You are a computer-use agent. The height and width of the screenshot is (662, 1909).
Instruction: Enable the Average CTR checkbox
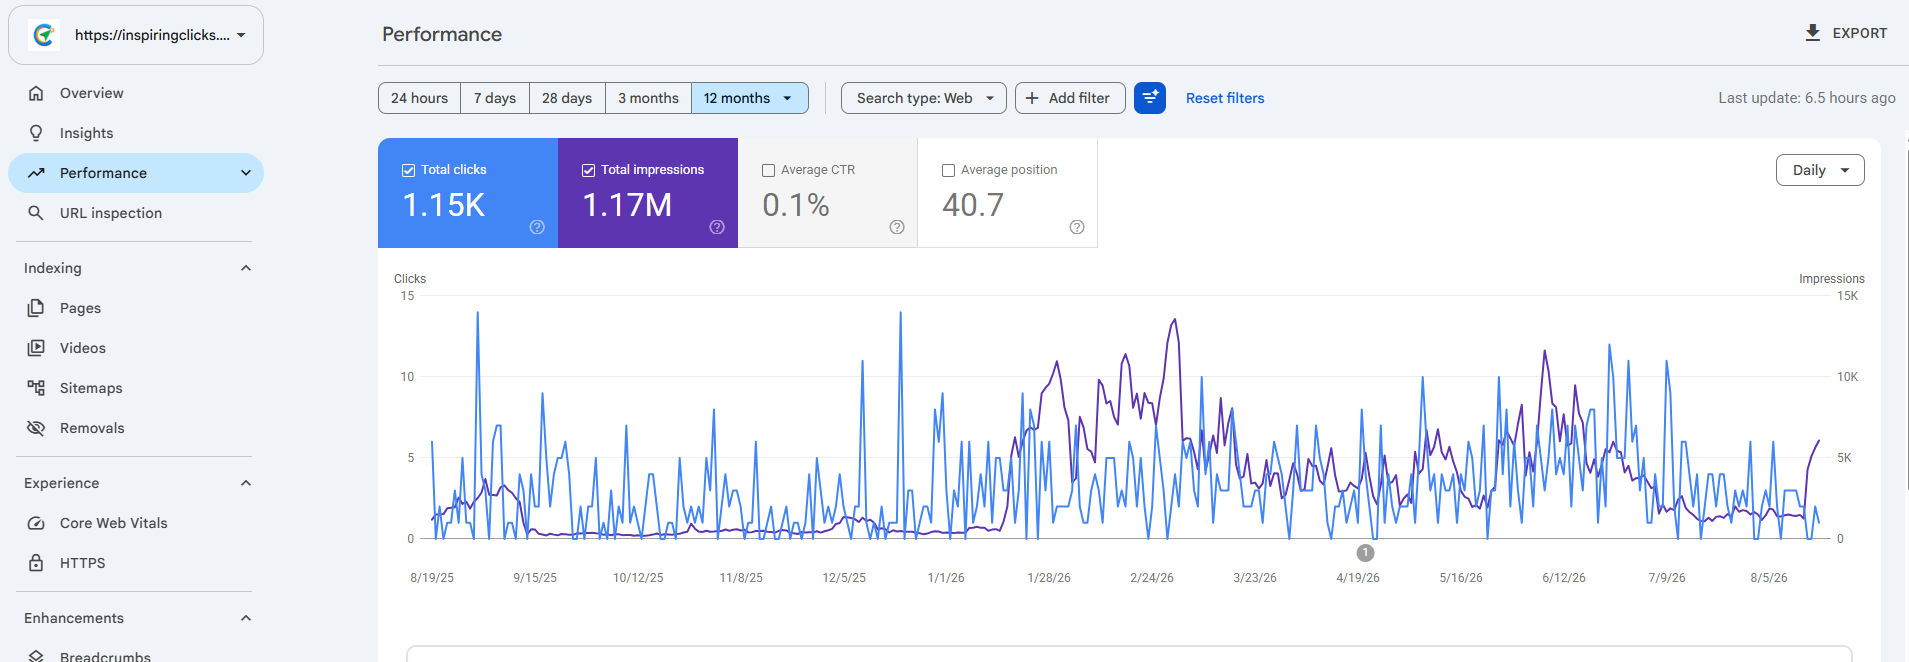tap(768, 170)
